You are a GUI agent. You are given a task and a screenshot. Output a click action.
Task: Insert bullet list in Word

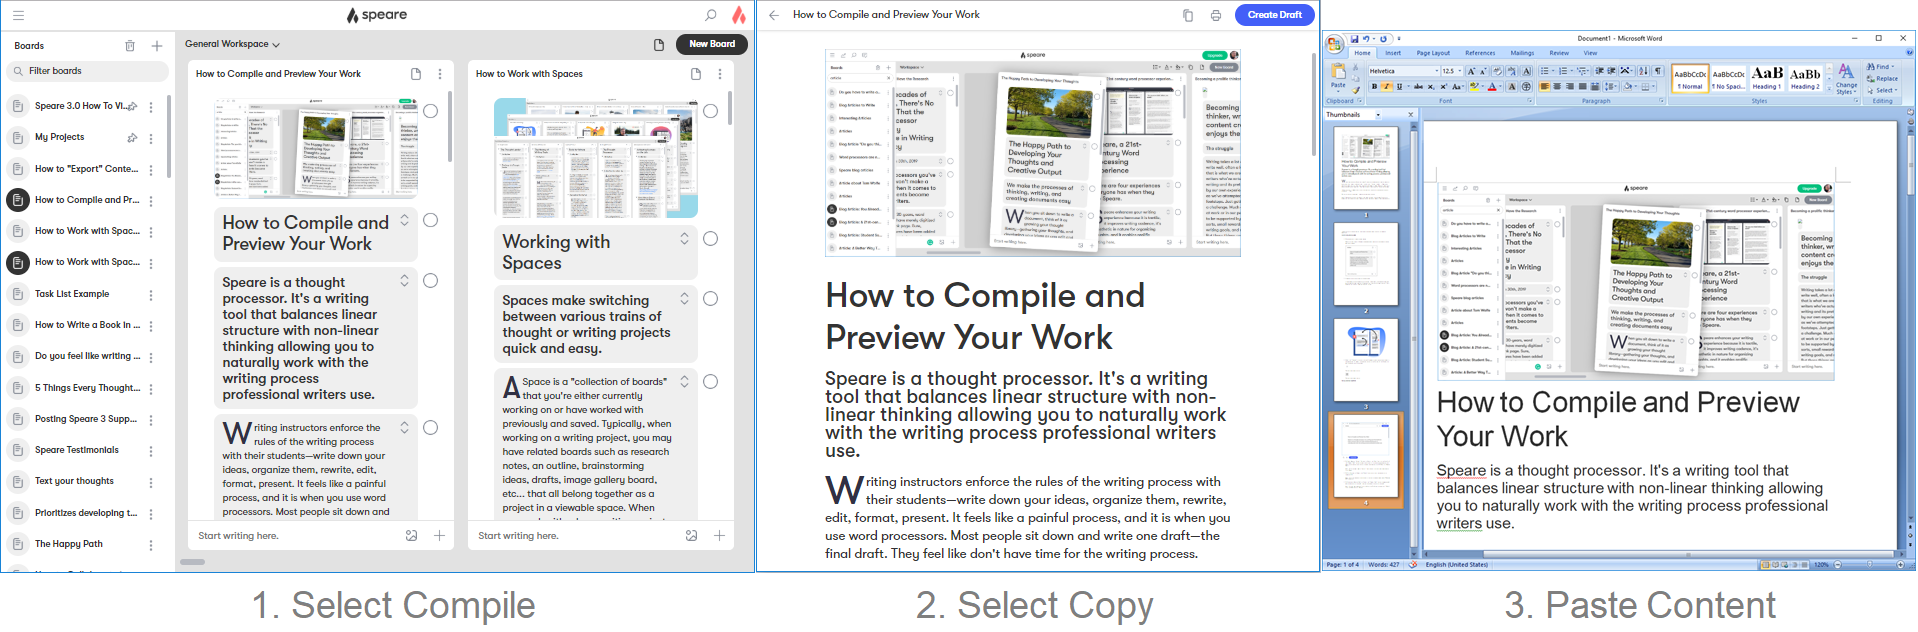click(x=1545, y=71)
